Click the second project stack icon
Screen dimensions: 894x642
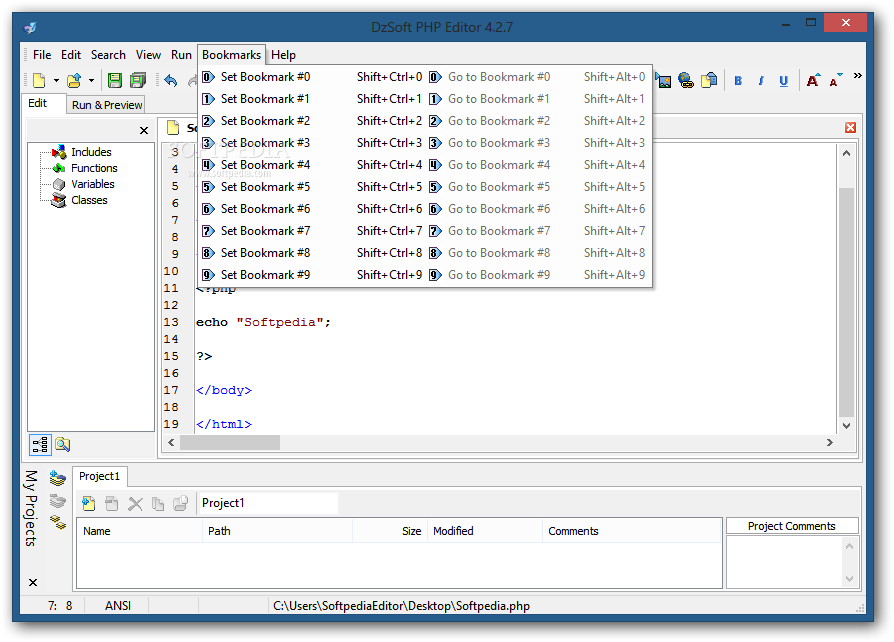point(58,502)
